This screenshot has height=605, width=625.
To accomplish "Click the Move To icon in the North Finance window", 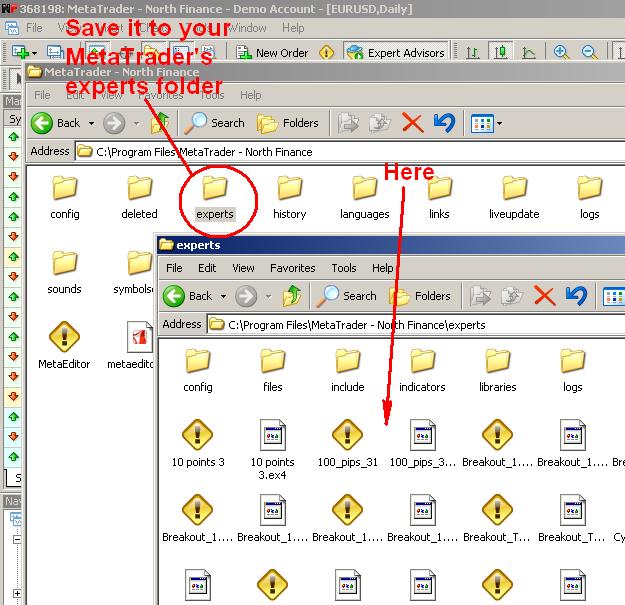I will (x=348, y=123).
